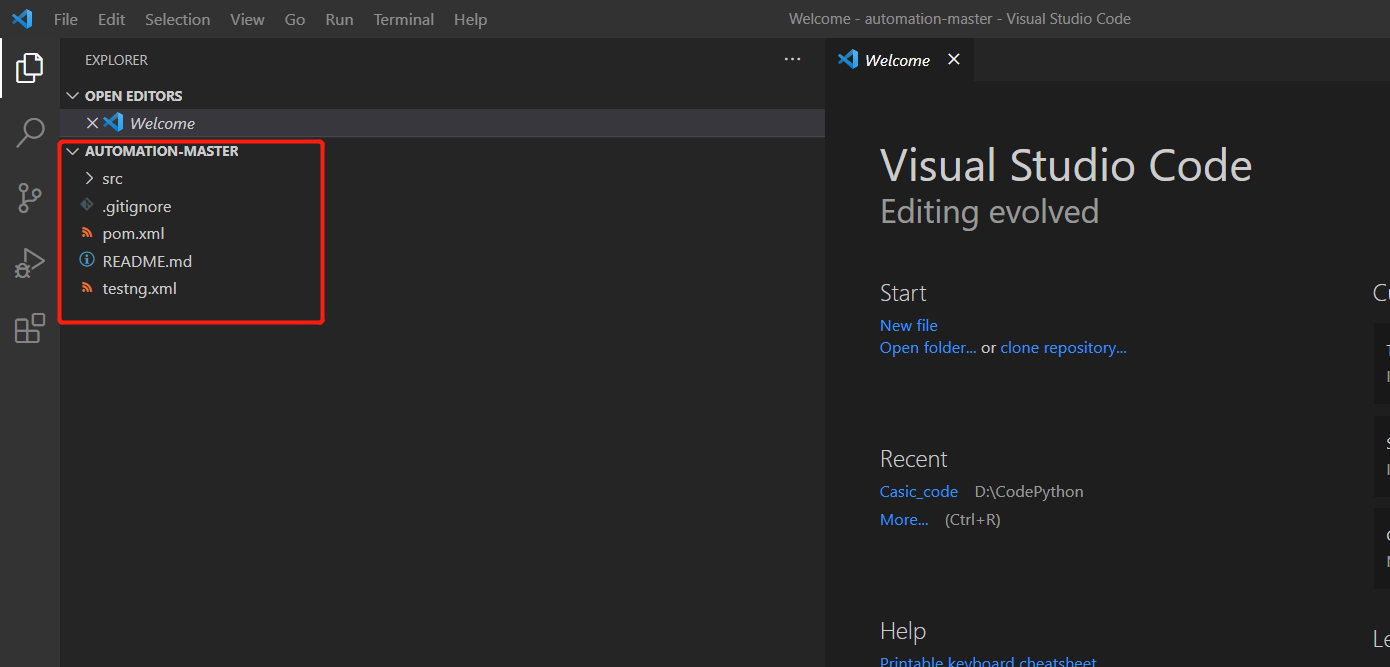
Task: Open the File menu
Action: [x=65, y=19]
